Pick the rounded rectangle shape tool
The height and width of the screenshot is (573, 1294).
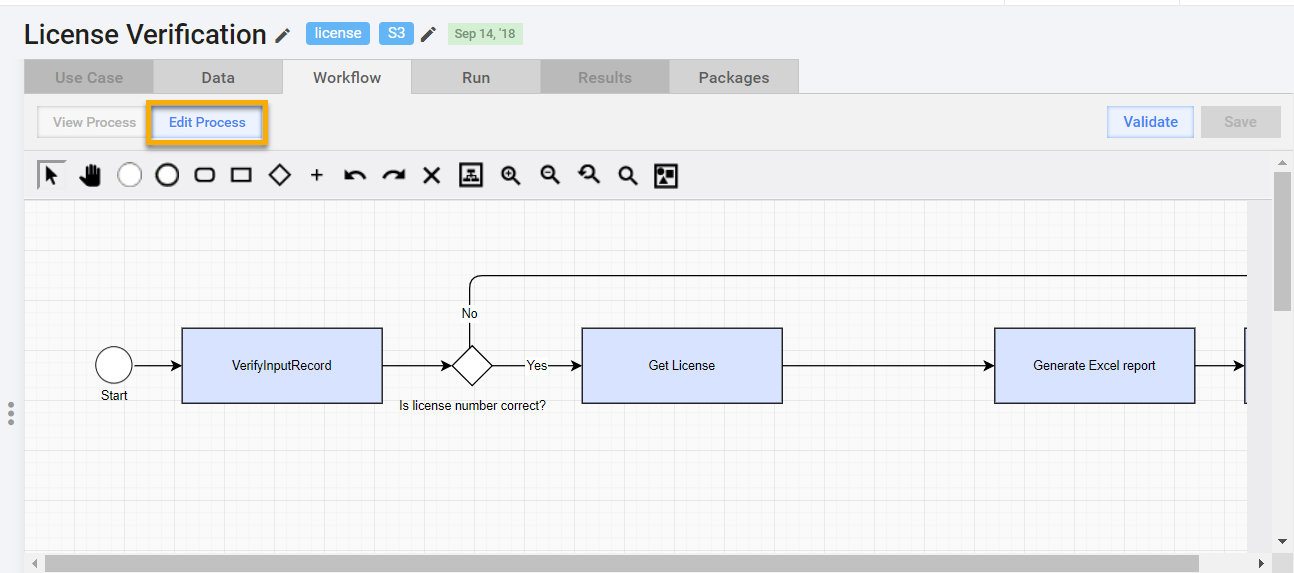pyautogui.click(x=204, y=175)
